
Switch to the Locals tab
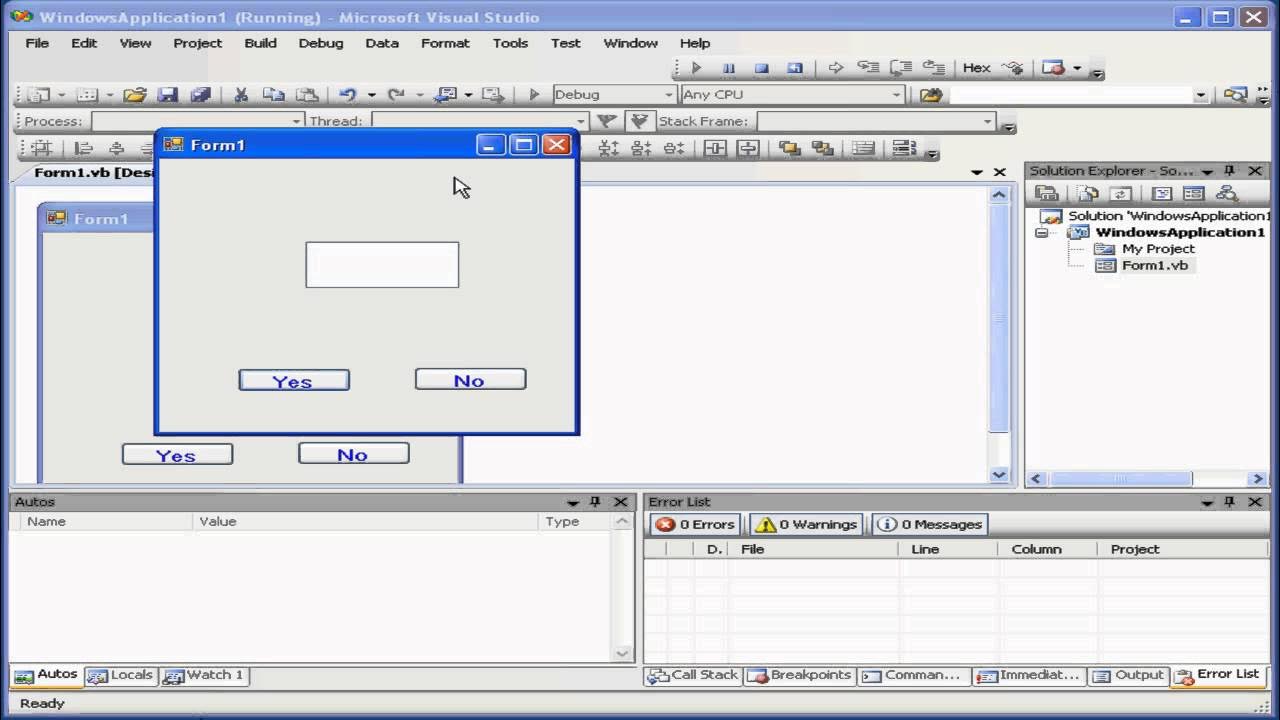click(121, 675)
